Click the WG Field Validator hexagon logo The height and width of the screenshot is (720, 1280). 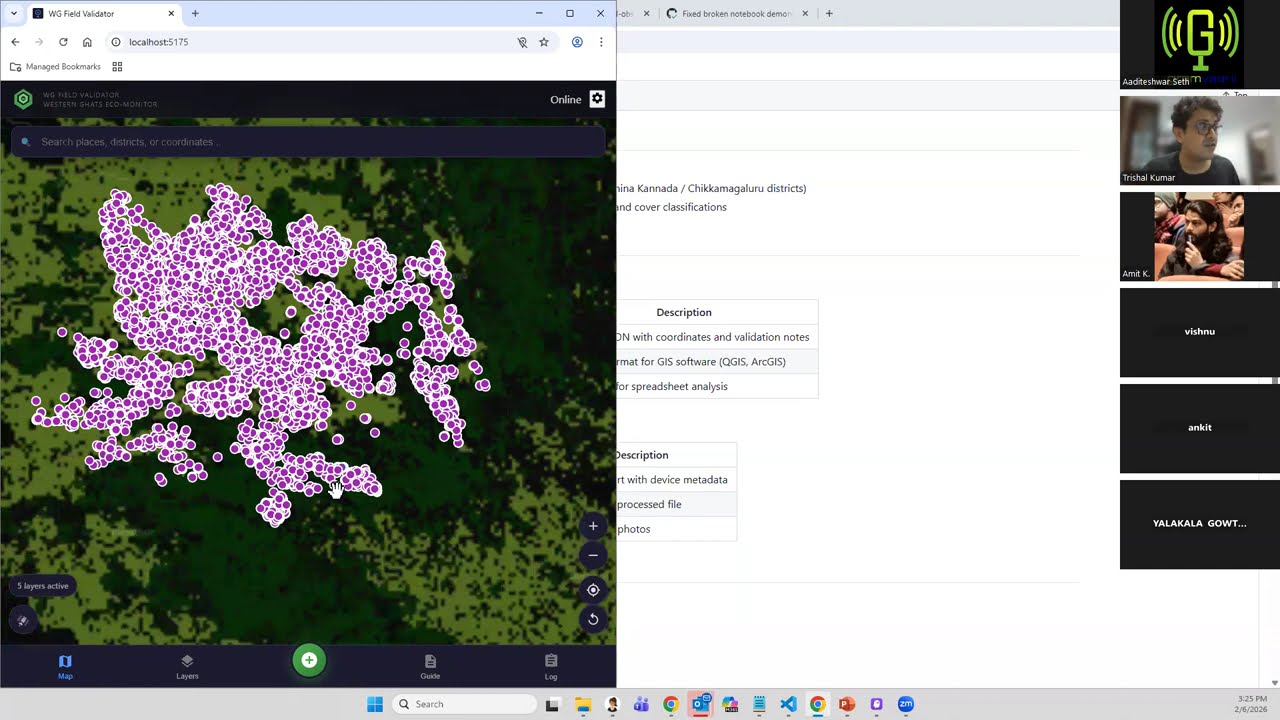click(23, 99)
